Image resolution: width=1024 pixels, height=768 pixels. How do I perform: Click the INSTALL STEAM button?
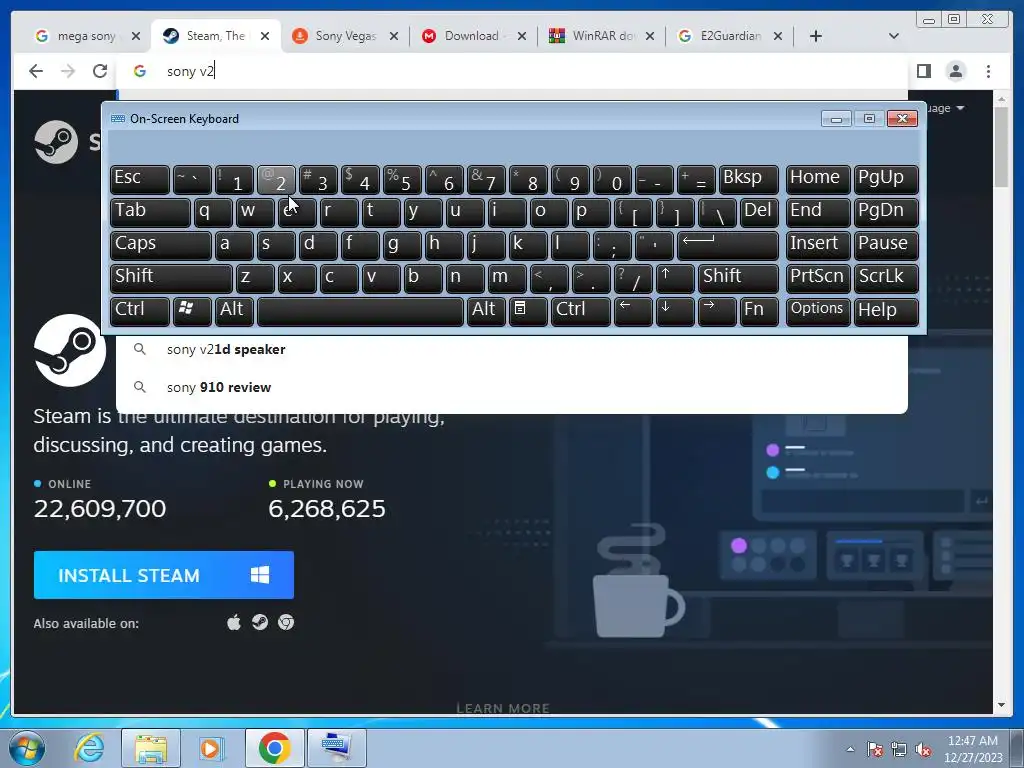click(164, 575)
